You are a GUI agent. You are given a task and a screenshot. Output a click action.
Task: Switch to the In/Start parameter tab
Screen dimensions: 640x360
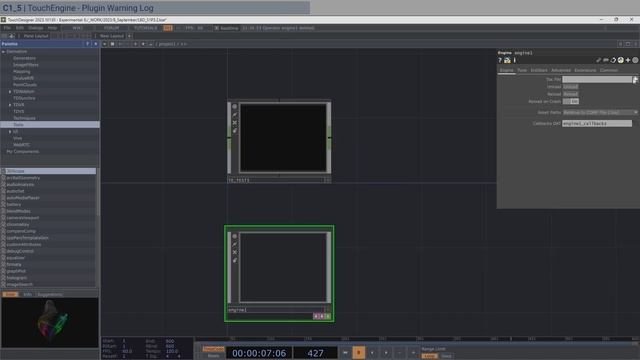pos(539,70)
